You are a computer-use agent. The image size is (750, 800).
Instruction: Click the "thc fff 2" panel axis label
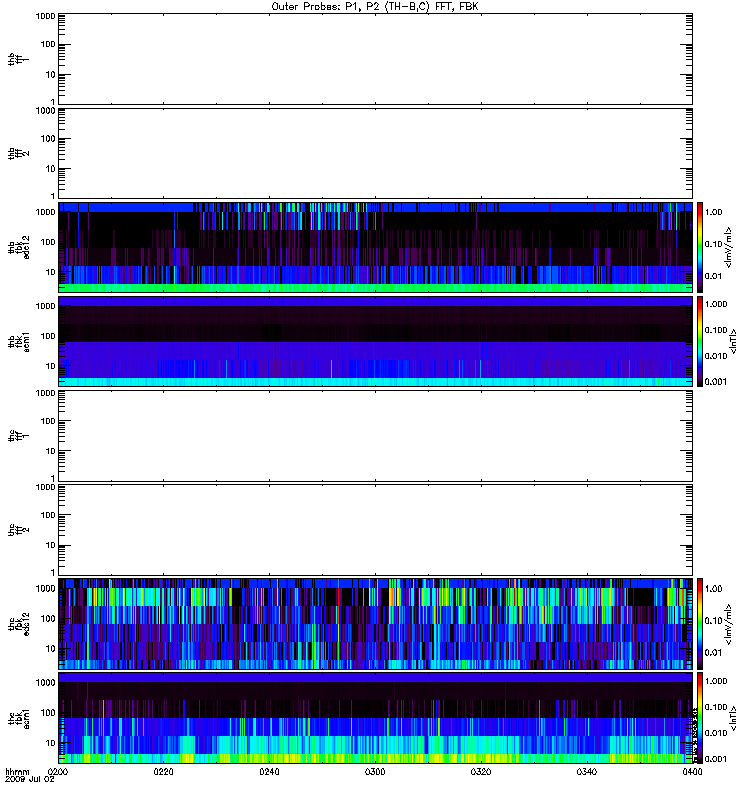[x=18, y=530]
